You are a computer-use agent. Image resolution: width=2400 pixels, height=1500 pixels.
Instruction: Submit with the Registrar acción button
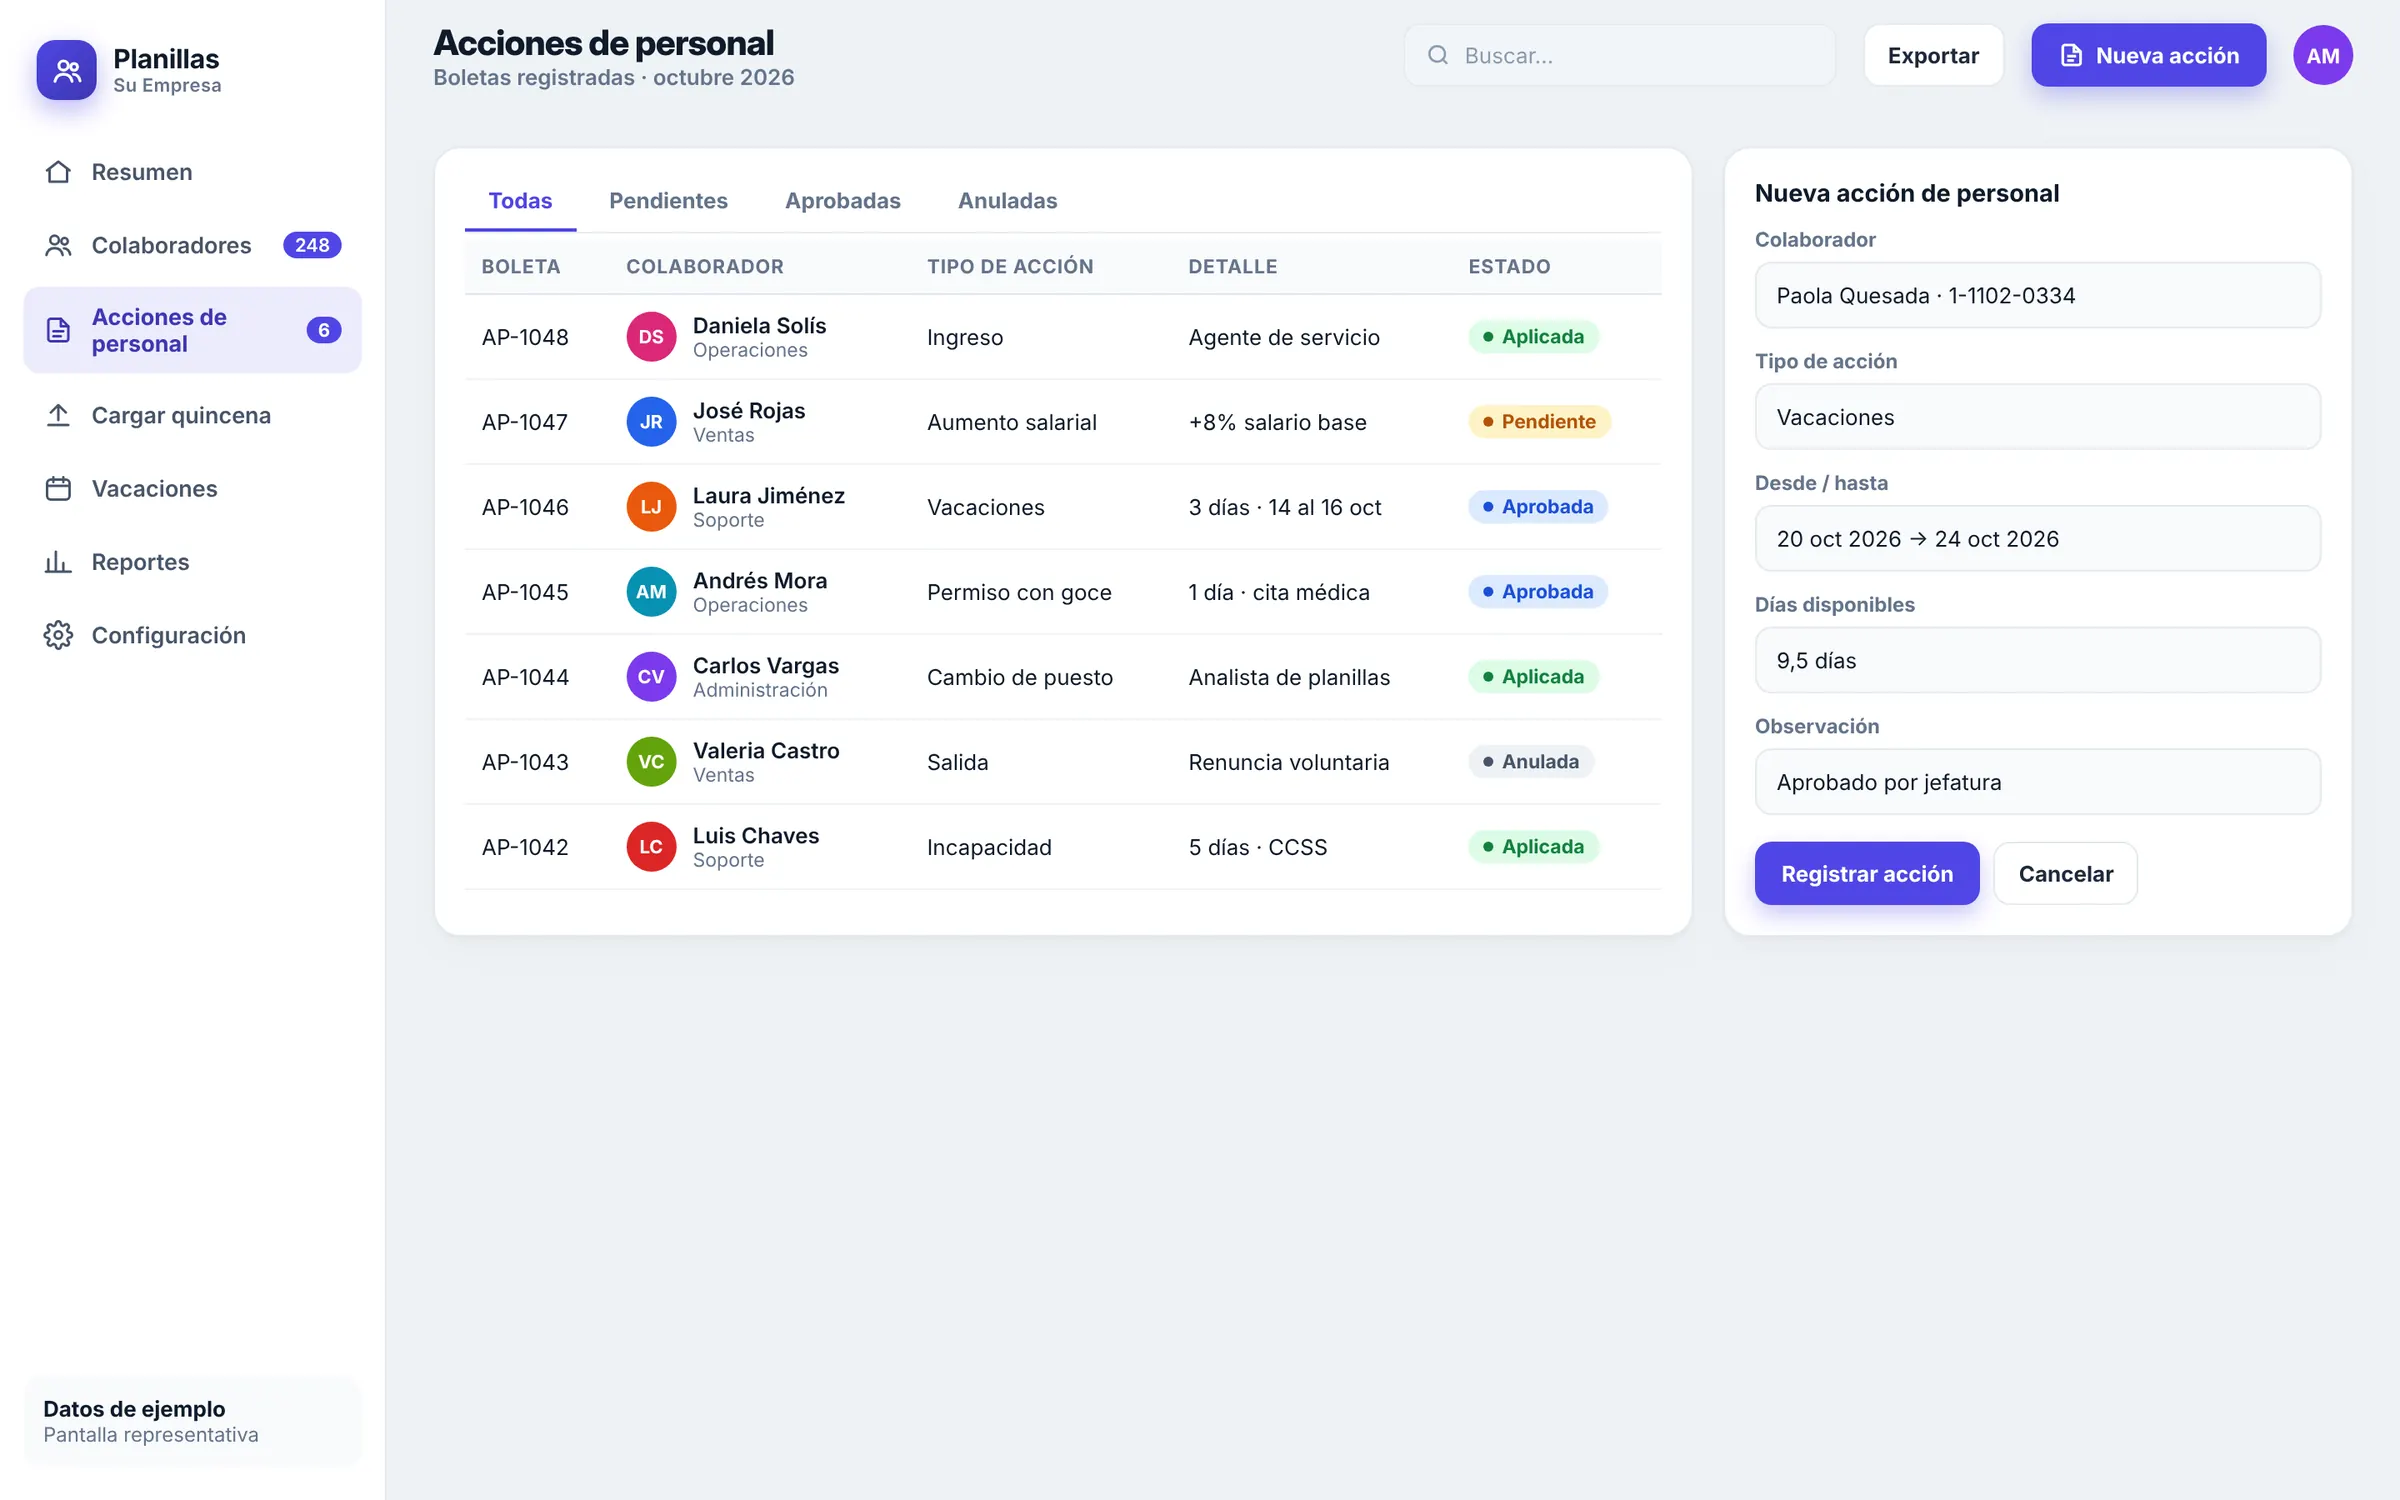tap(1866, 873)
